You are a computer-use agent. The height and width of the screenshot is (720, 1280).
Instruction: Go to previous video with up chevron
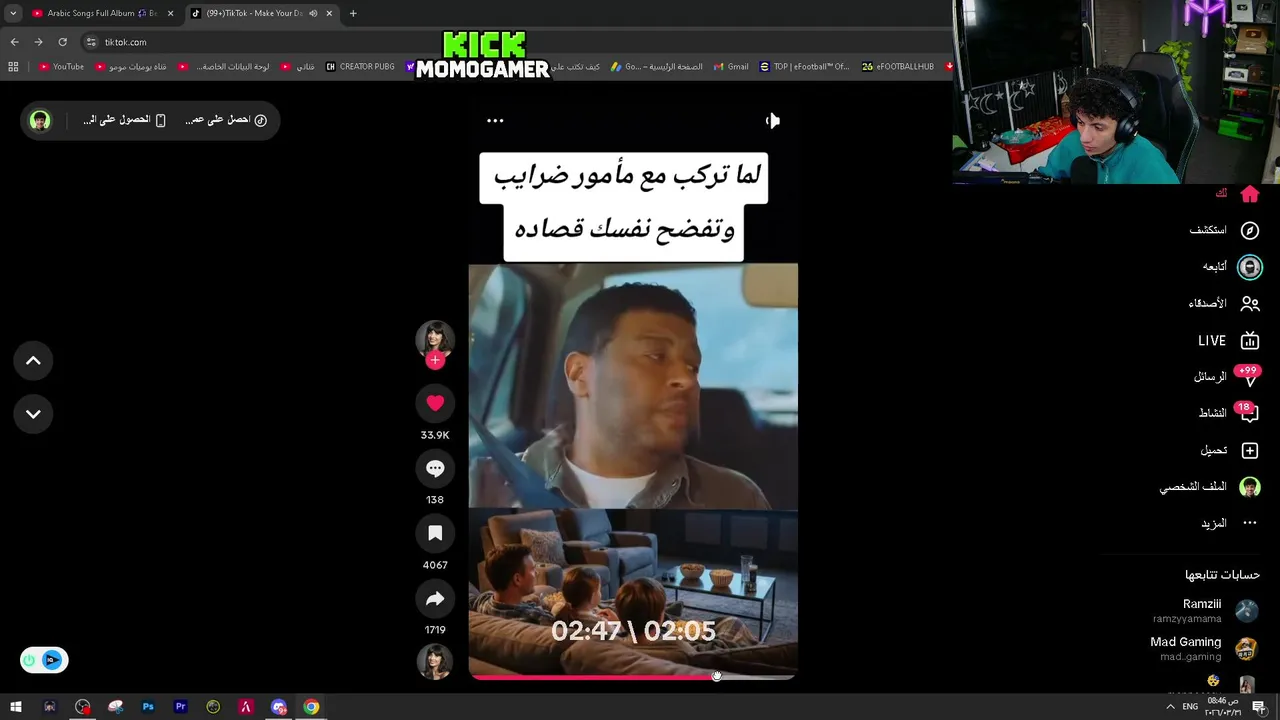33,361
